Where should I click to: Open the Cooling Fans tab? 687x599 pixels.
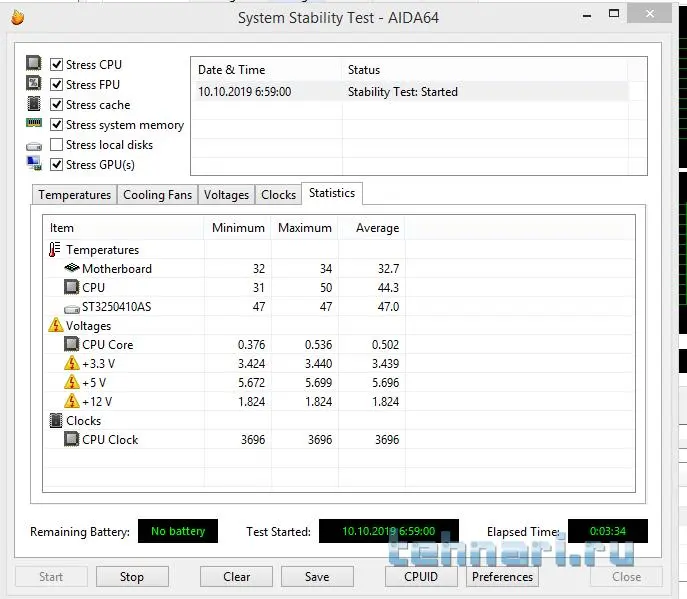[157, 195]
